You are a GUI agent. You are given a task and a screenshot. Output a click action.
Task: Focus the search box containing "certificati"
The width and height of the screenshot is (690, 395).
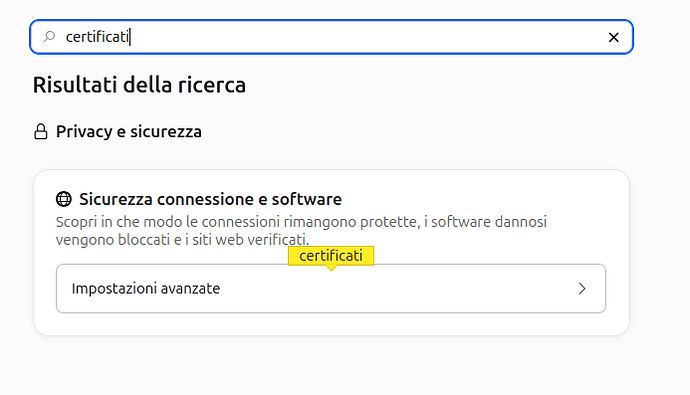pos(331,37)
